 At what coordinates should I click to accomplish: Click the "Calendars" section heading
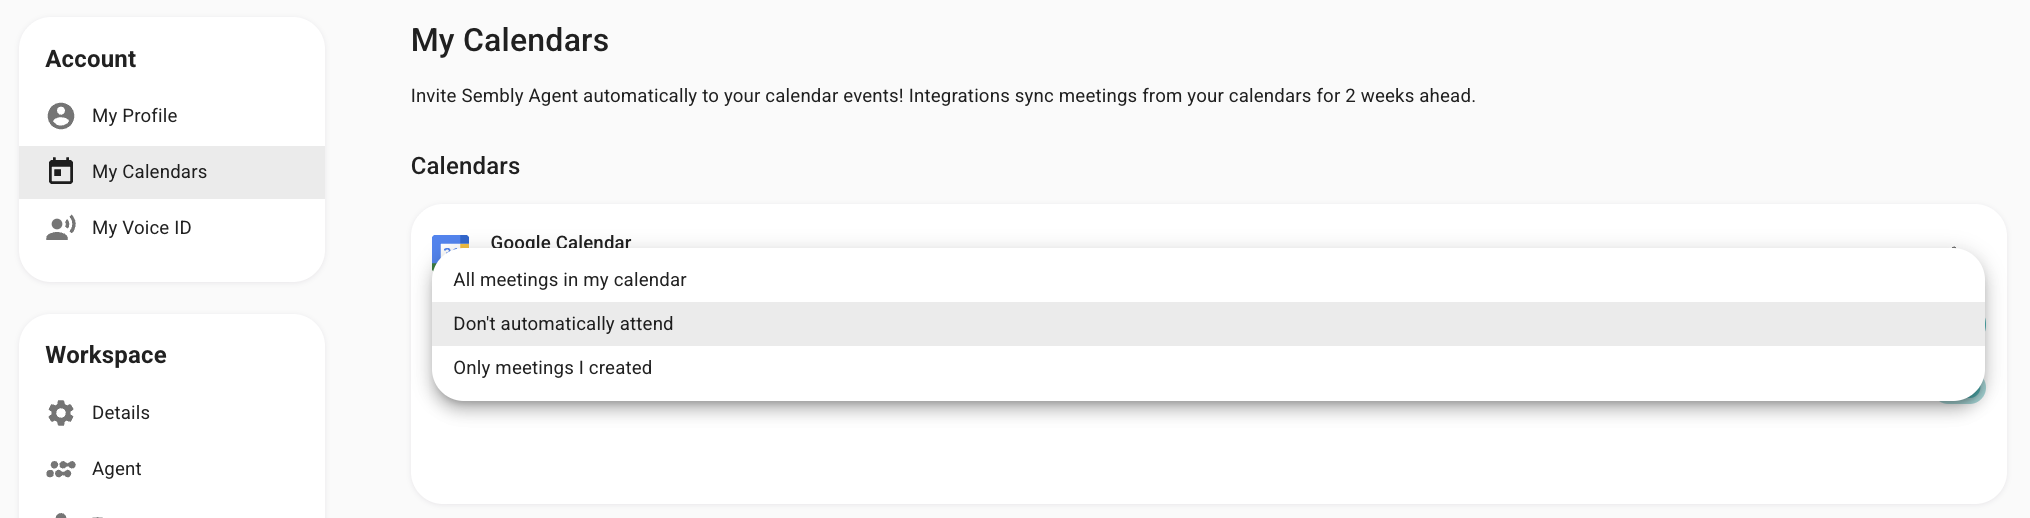click(465, 166)
